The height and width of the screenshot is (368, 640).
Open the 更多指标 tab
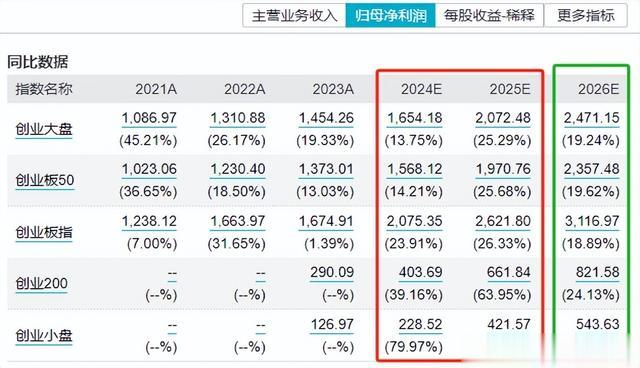coord(586,16)
